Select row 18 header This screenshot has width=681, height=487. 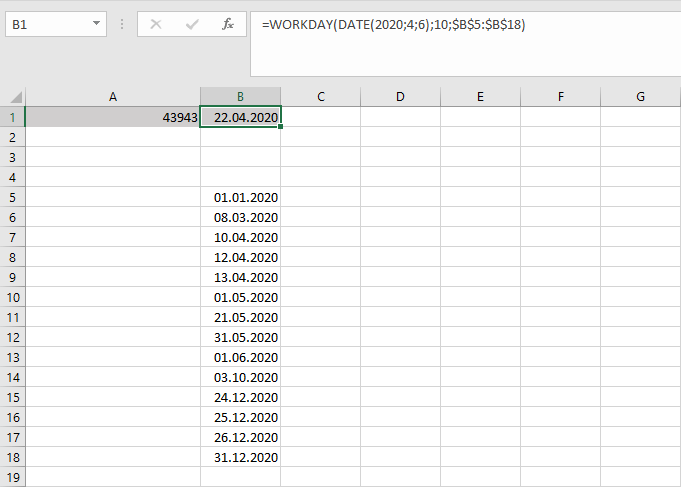[12, 457]
